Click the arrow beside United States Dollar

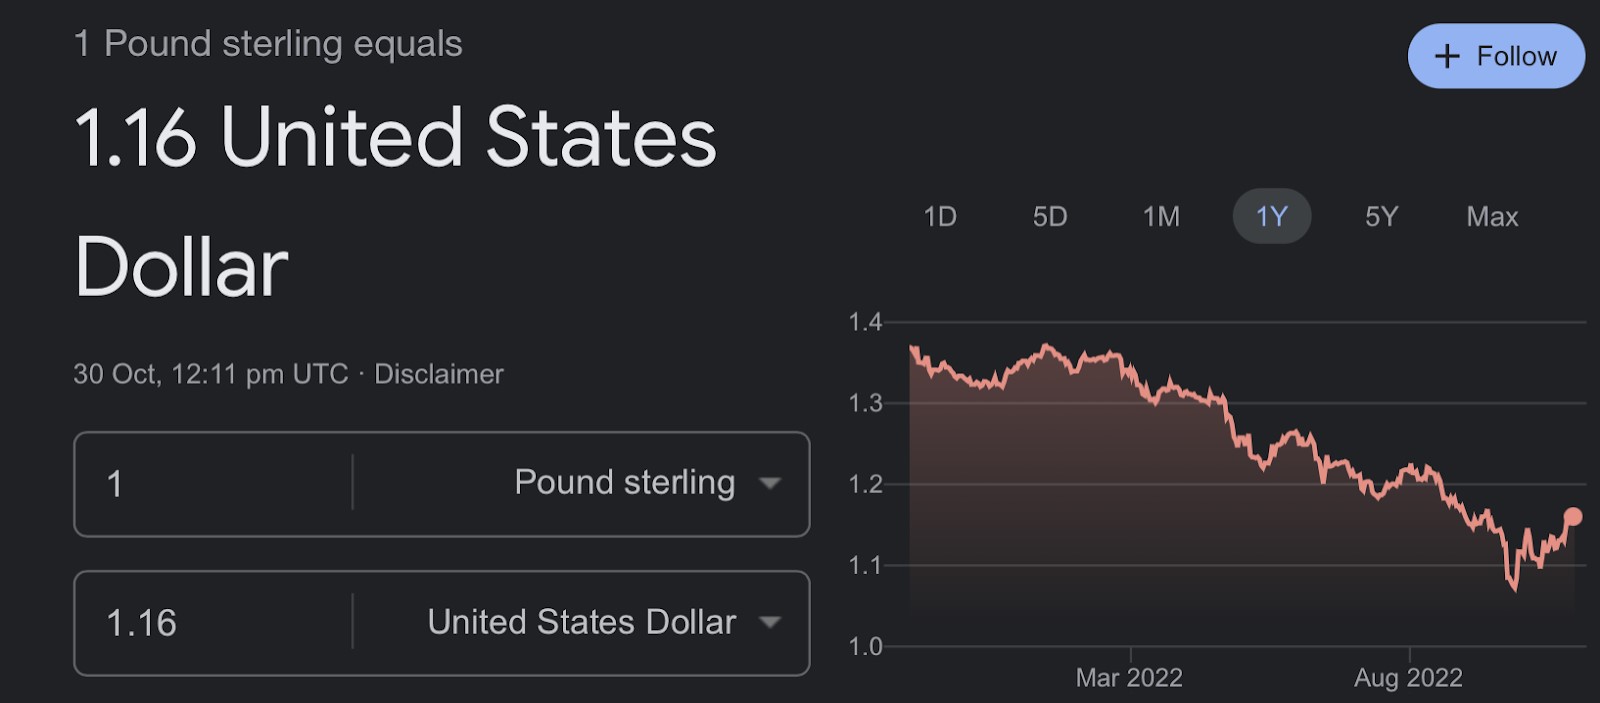(x=769, y=622)
